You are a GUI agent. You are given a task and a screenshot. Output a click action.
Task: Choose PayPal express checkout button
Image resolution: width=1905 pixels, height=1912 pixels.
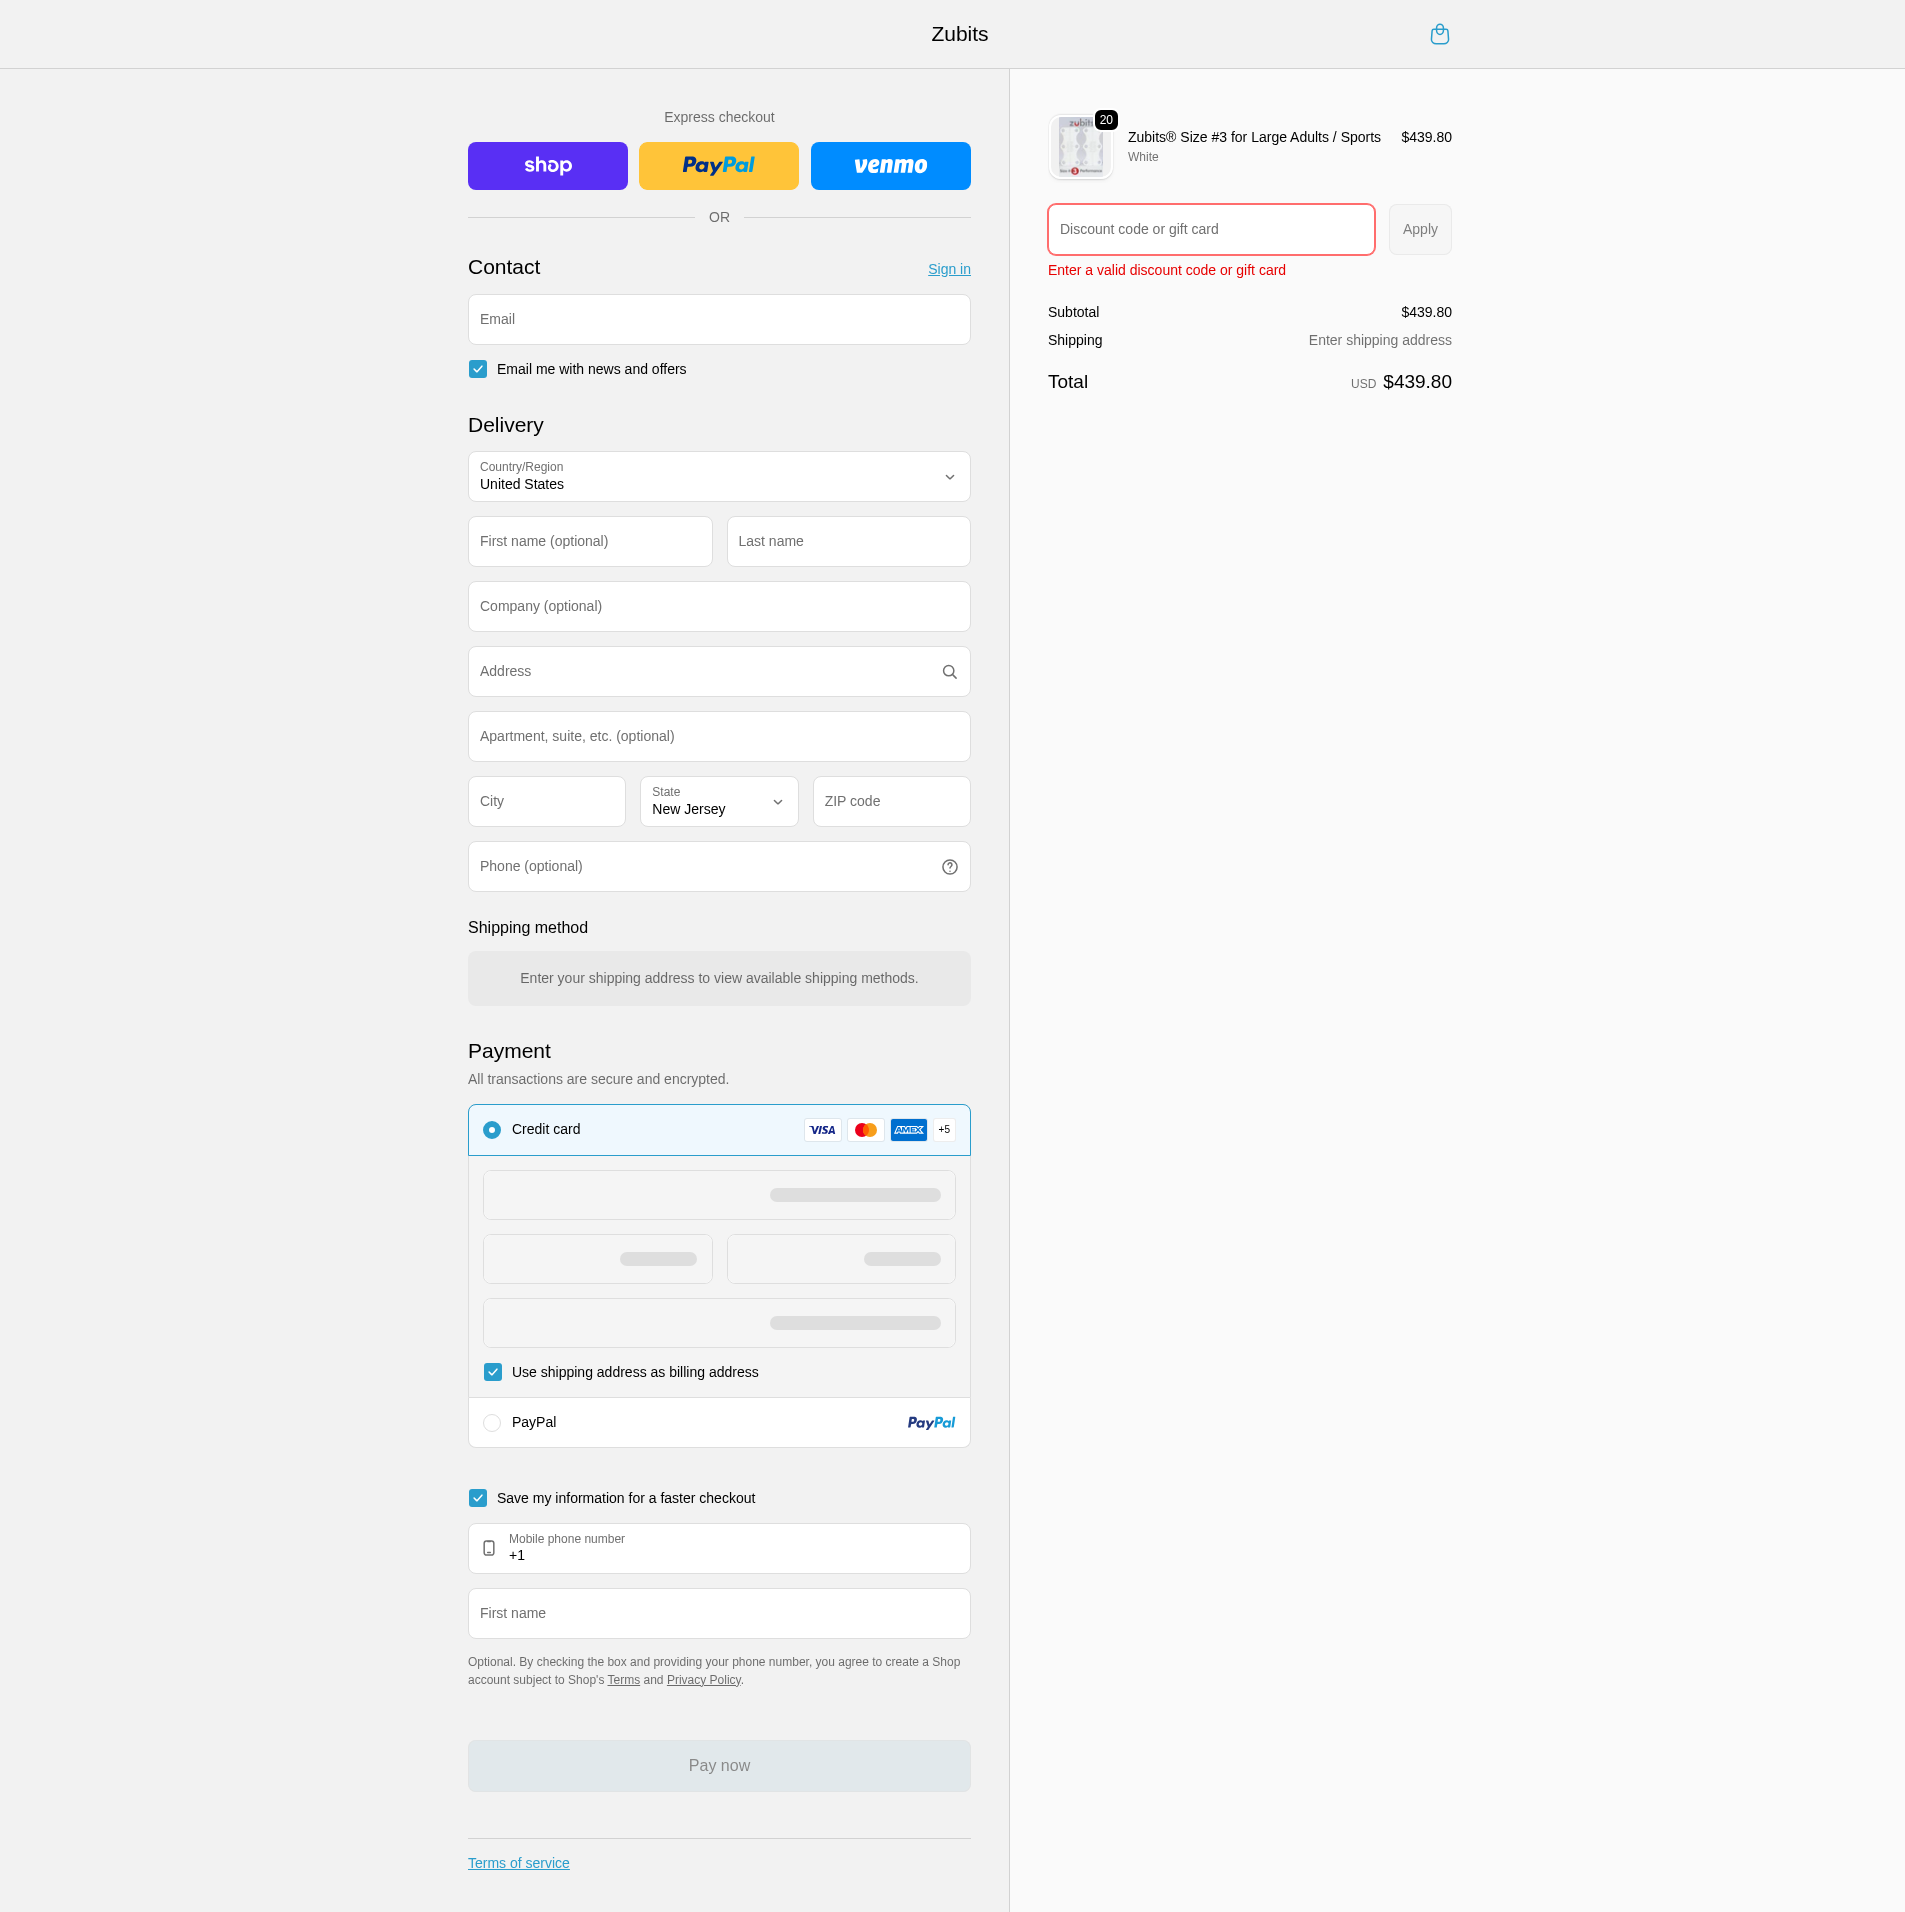(x=718, y=166)
